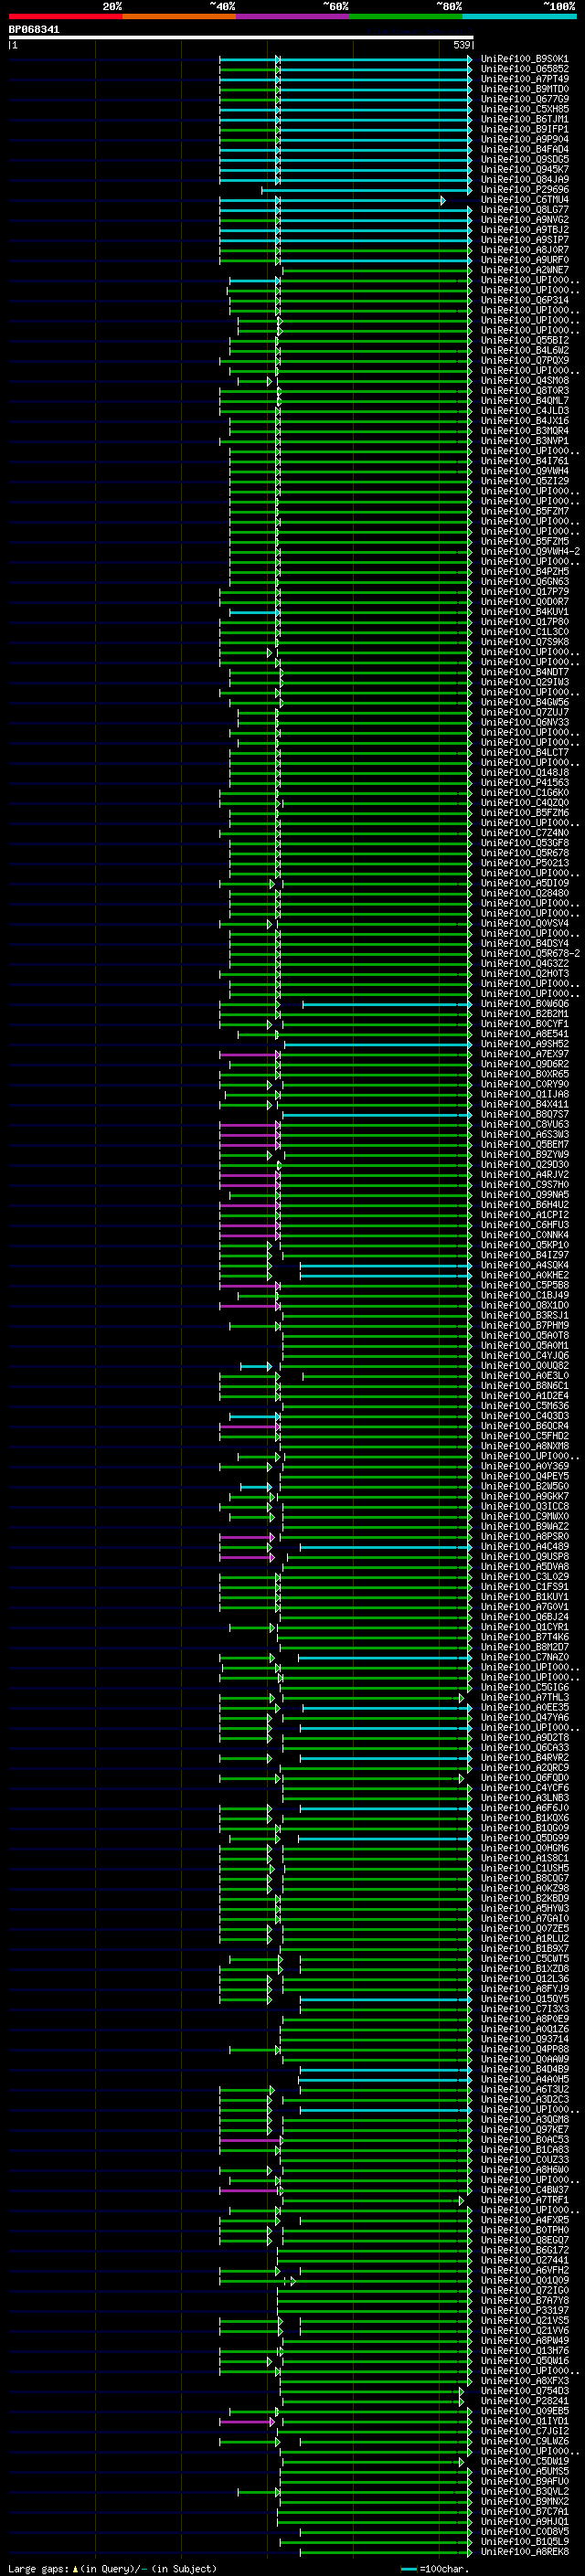Select the UniRef100_A9TBJ2 label

(524, 230)
